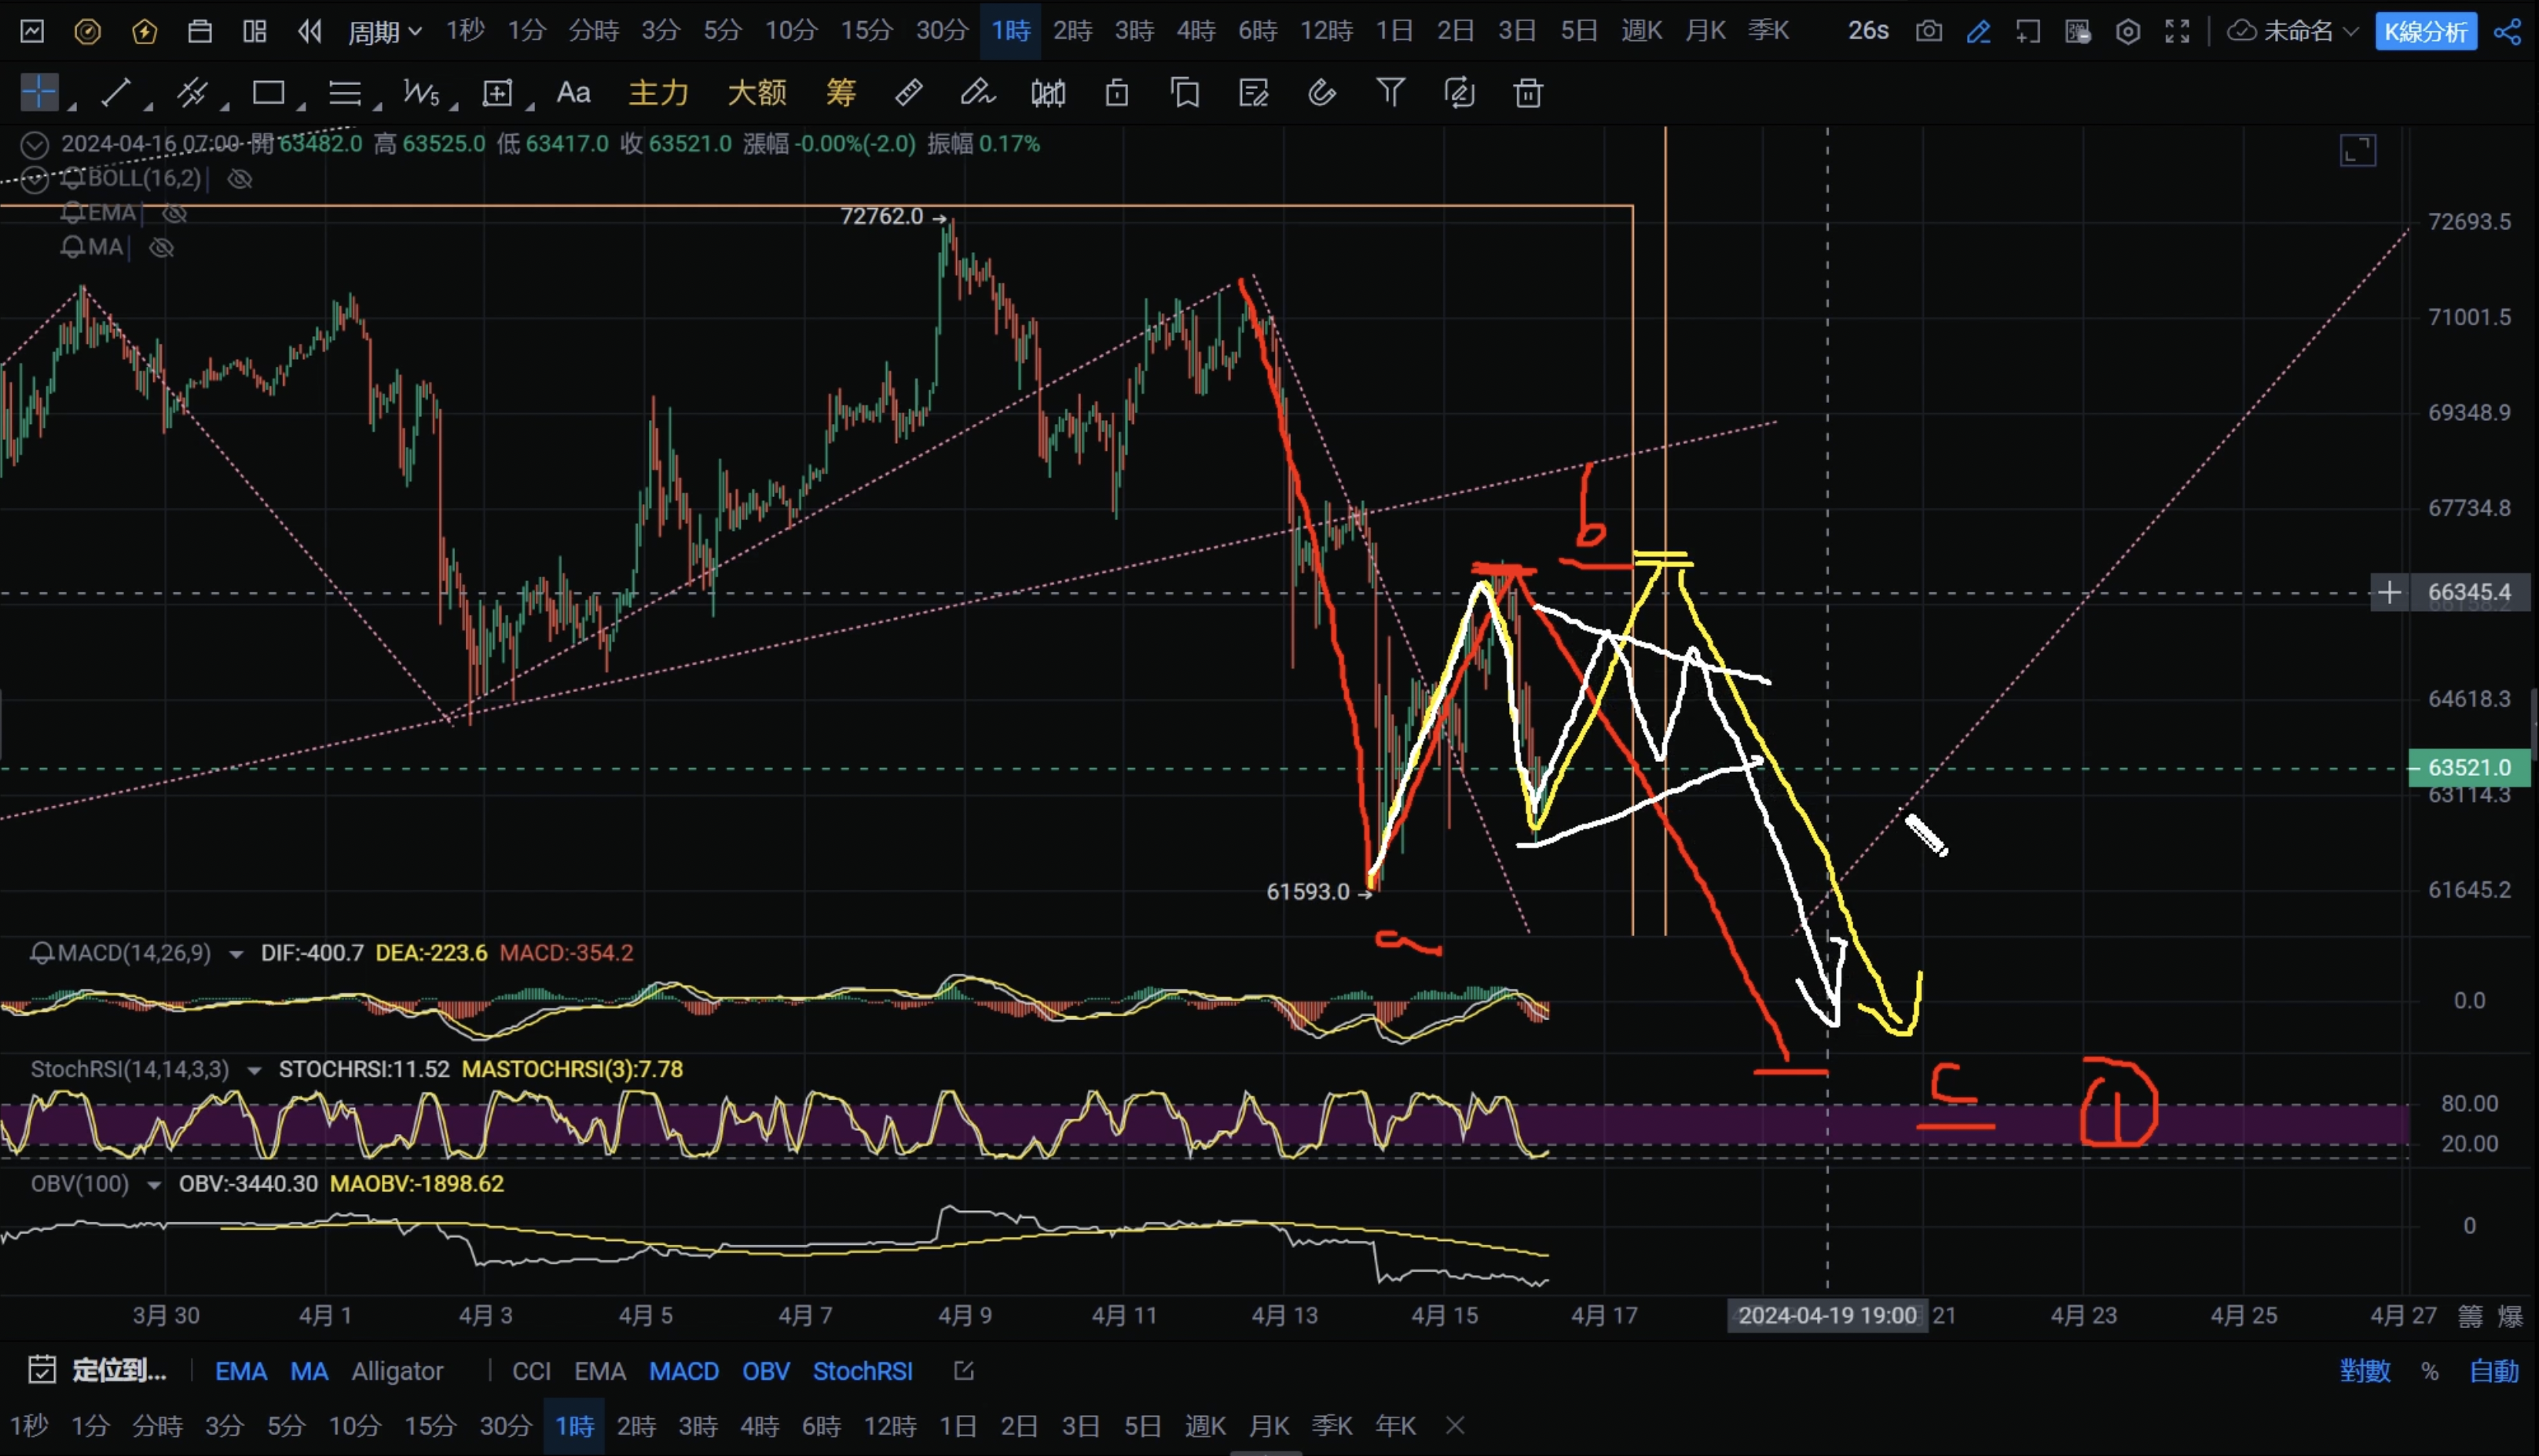
Task: Click the drawing list edit icon
Action: 1253,93
